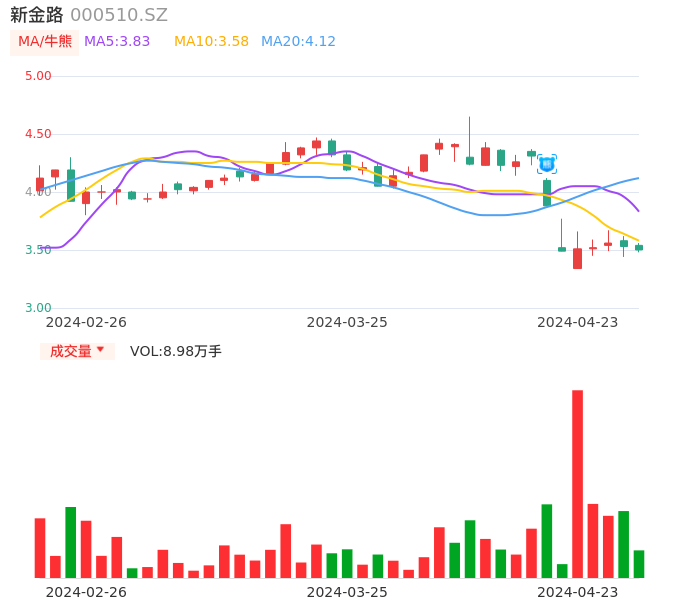This screenshot has width=686, height=606.
Task: Click the red arrow beside 成交量
Action: [x=100, y=350]
